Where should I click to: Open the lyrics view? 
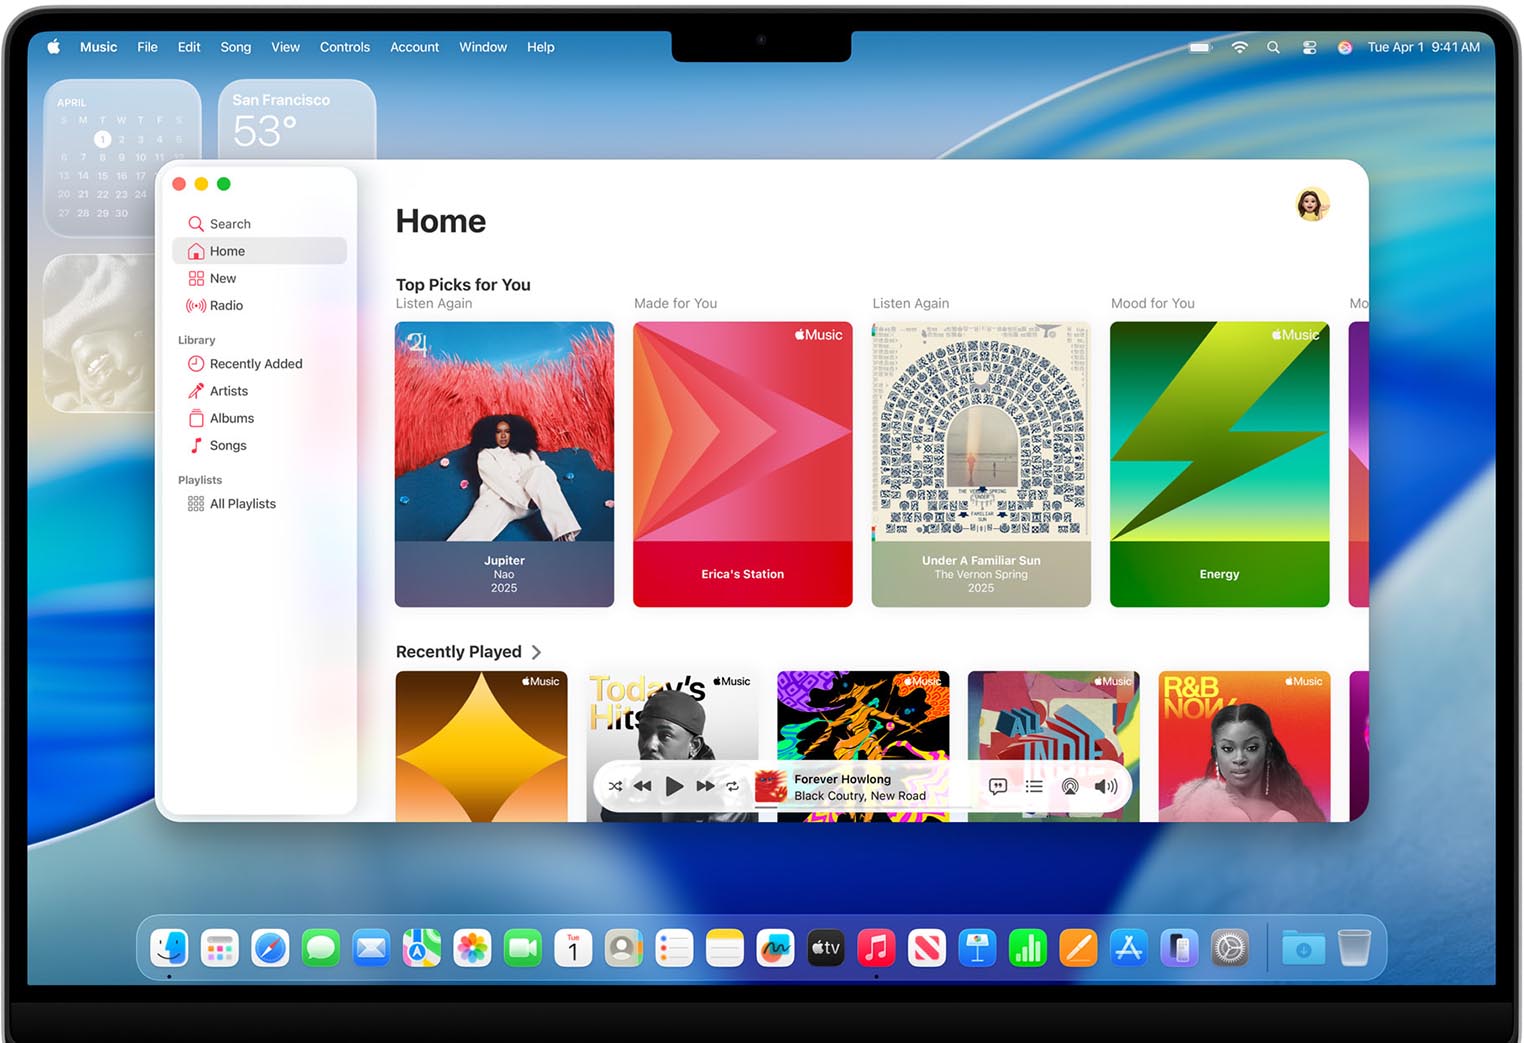click(998, 786)
